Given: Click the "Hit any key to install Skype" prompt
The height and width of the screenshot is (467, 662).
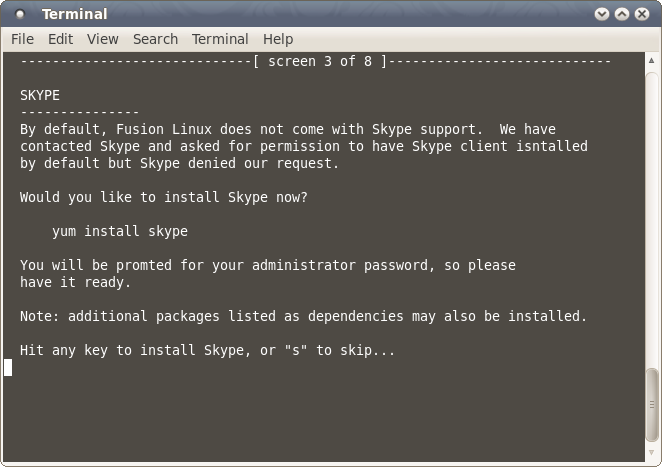Looking at the screenshot, I should [207, 350].
